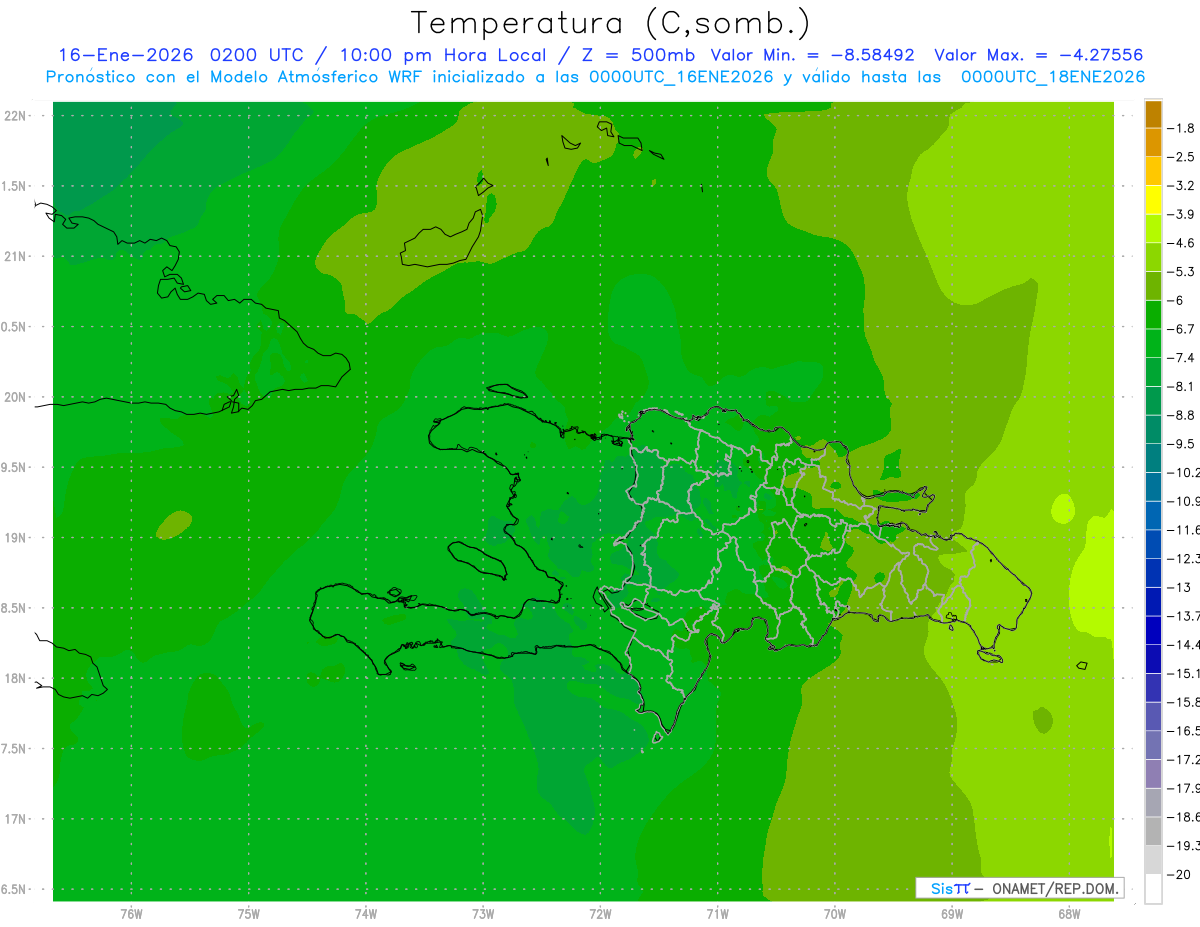Pick the olive-green swatch between -5.3 and -6
The height and width of the screenshot is (927, 1200).
click(1153, 286)
